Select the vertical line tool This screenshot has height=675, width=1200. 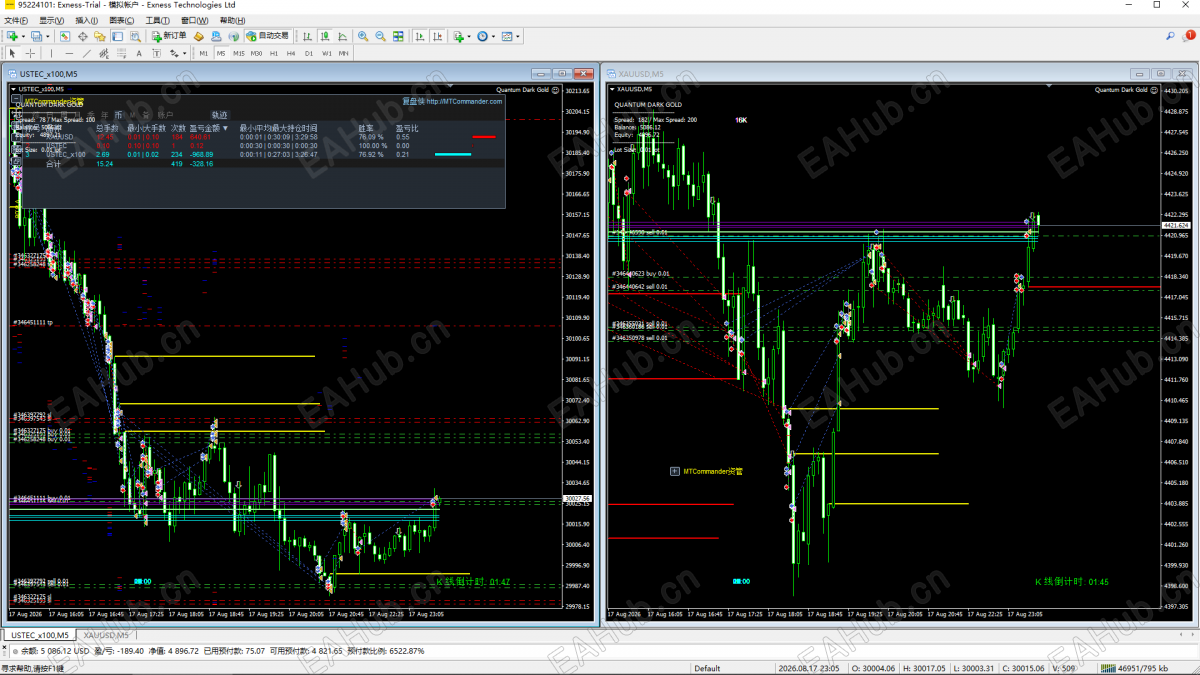pyautogui.click(x=51, y=53)
